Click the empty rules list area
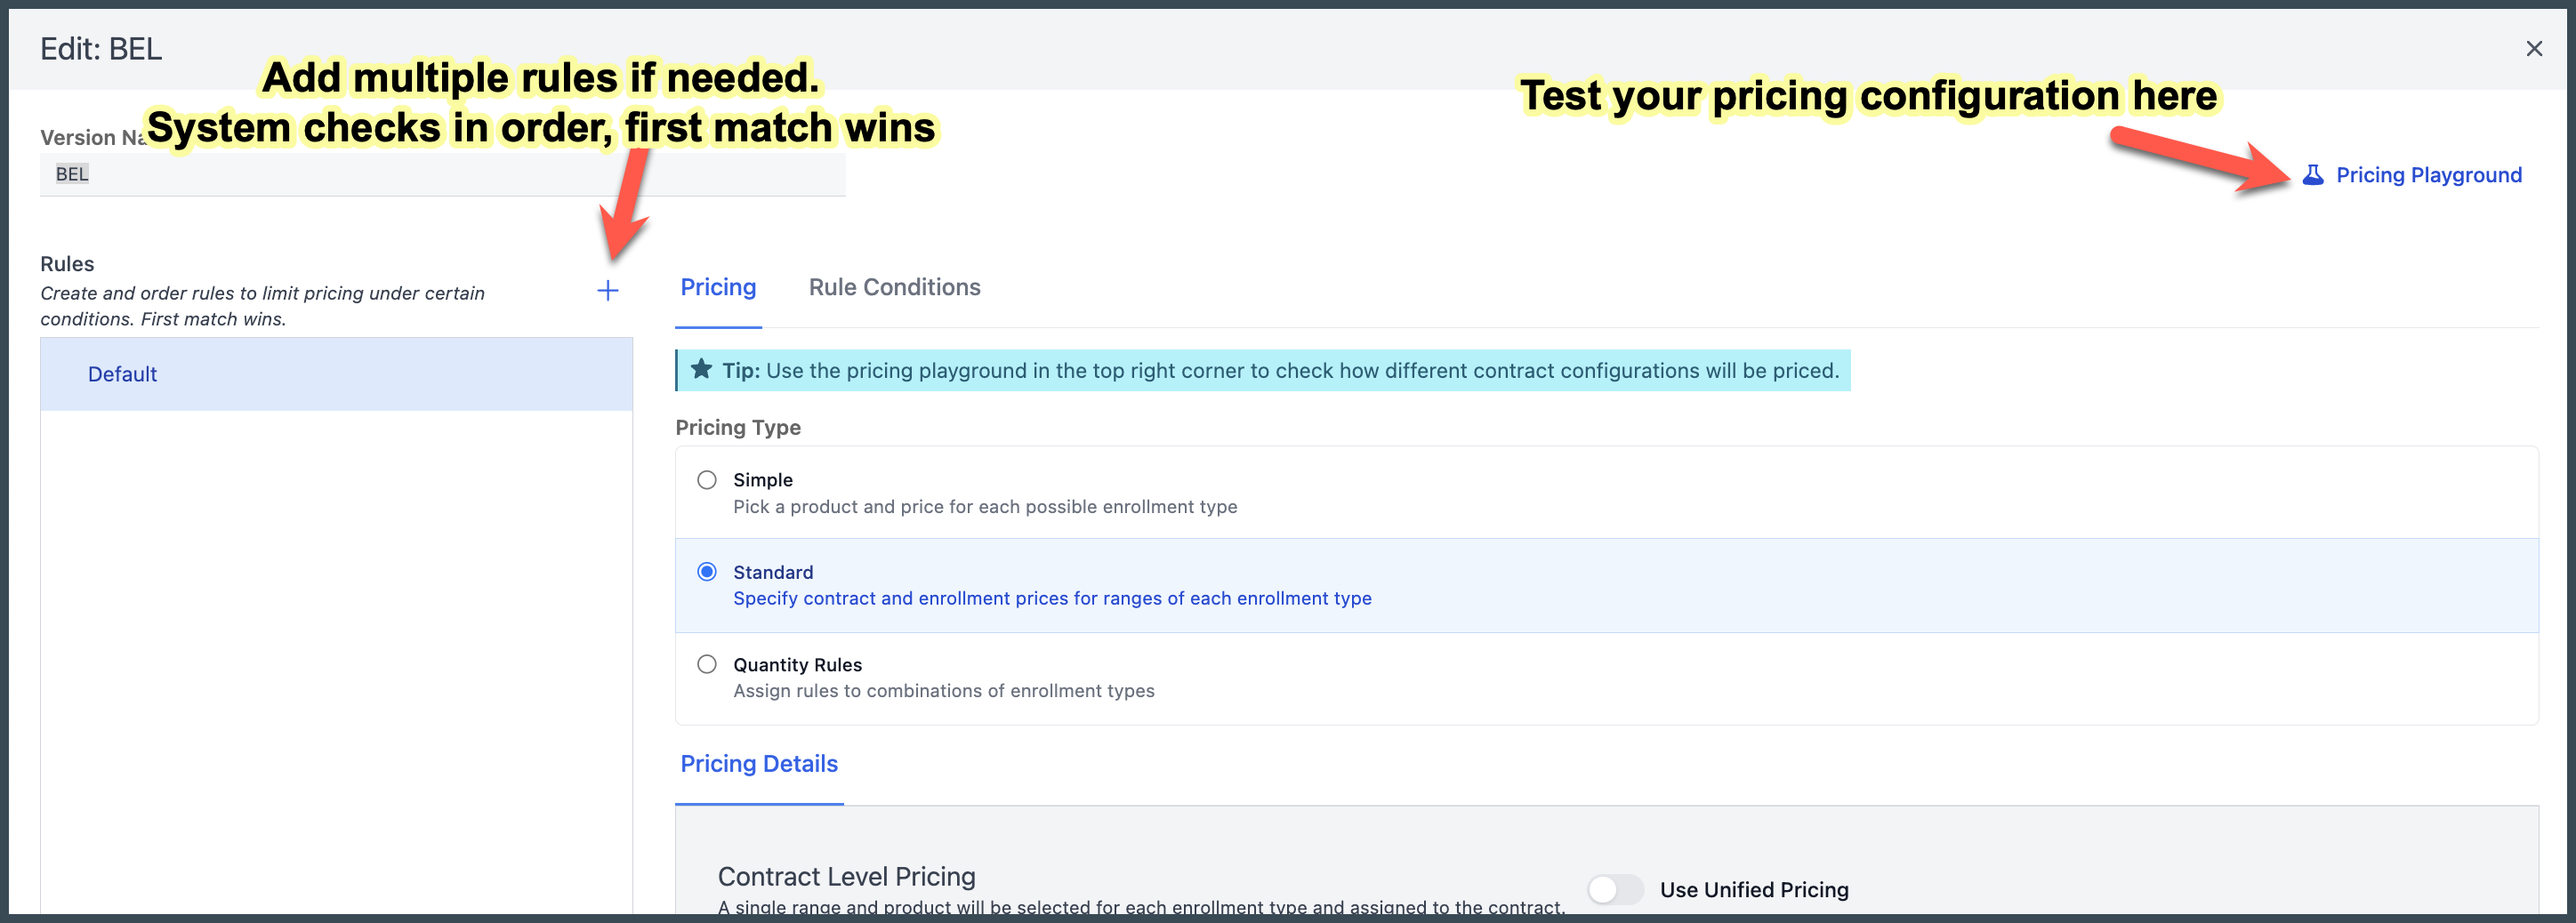The height and width of the screenshot is (923, 2576). click(x=336, y=660)
